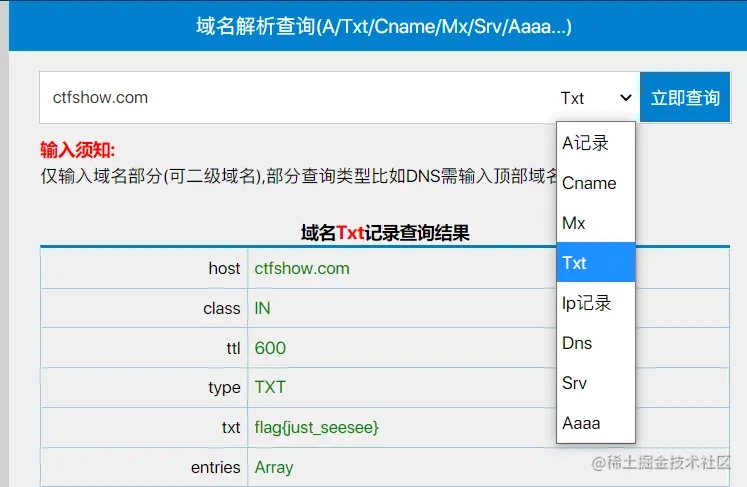This screenshot has width=747, height=487.
Task: Click the ttl value 600
Action: [270, 348]
